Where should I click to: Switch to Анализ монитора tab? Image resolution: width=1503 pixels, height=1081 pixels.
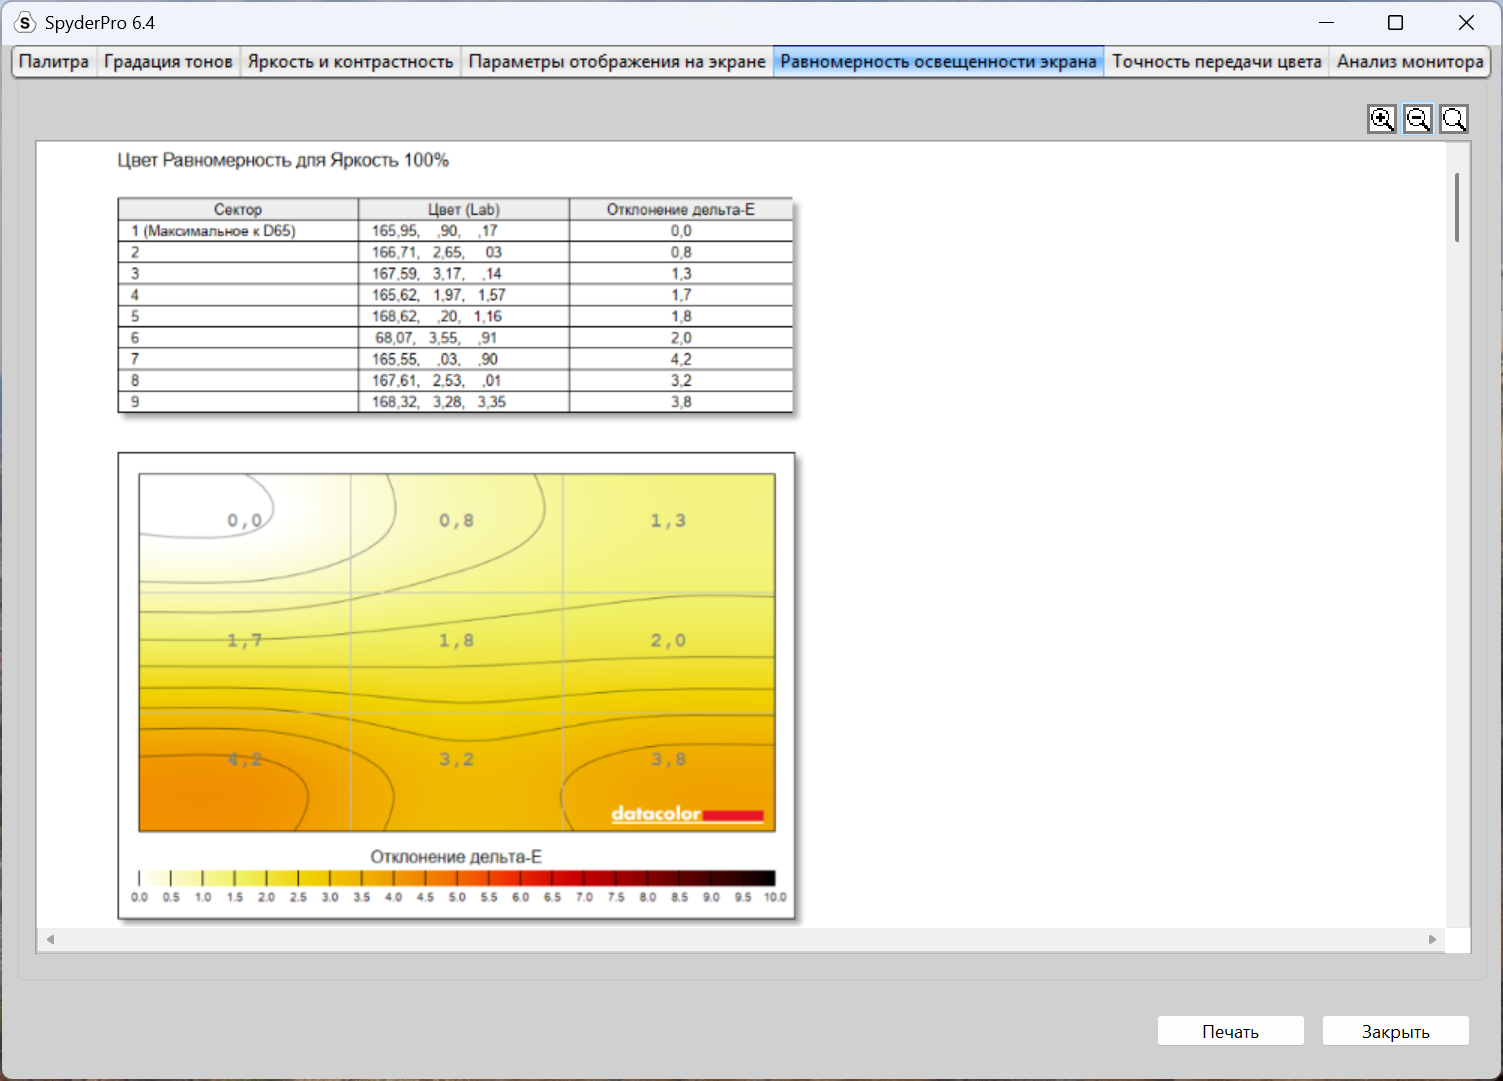coord(1410,61)
